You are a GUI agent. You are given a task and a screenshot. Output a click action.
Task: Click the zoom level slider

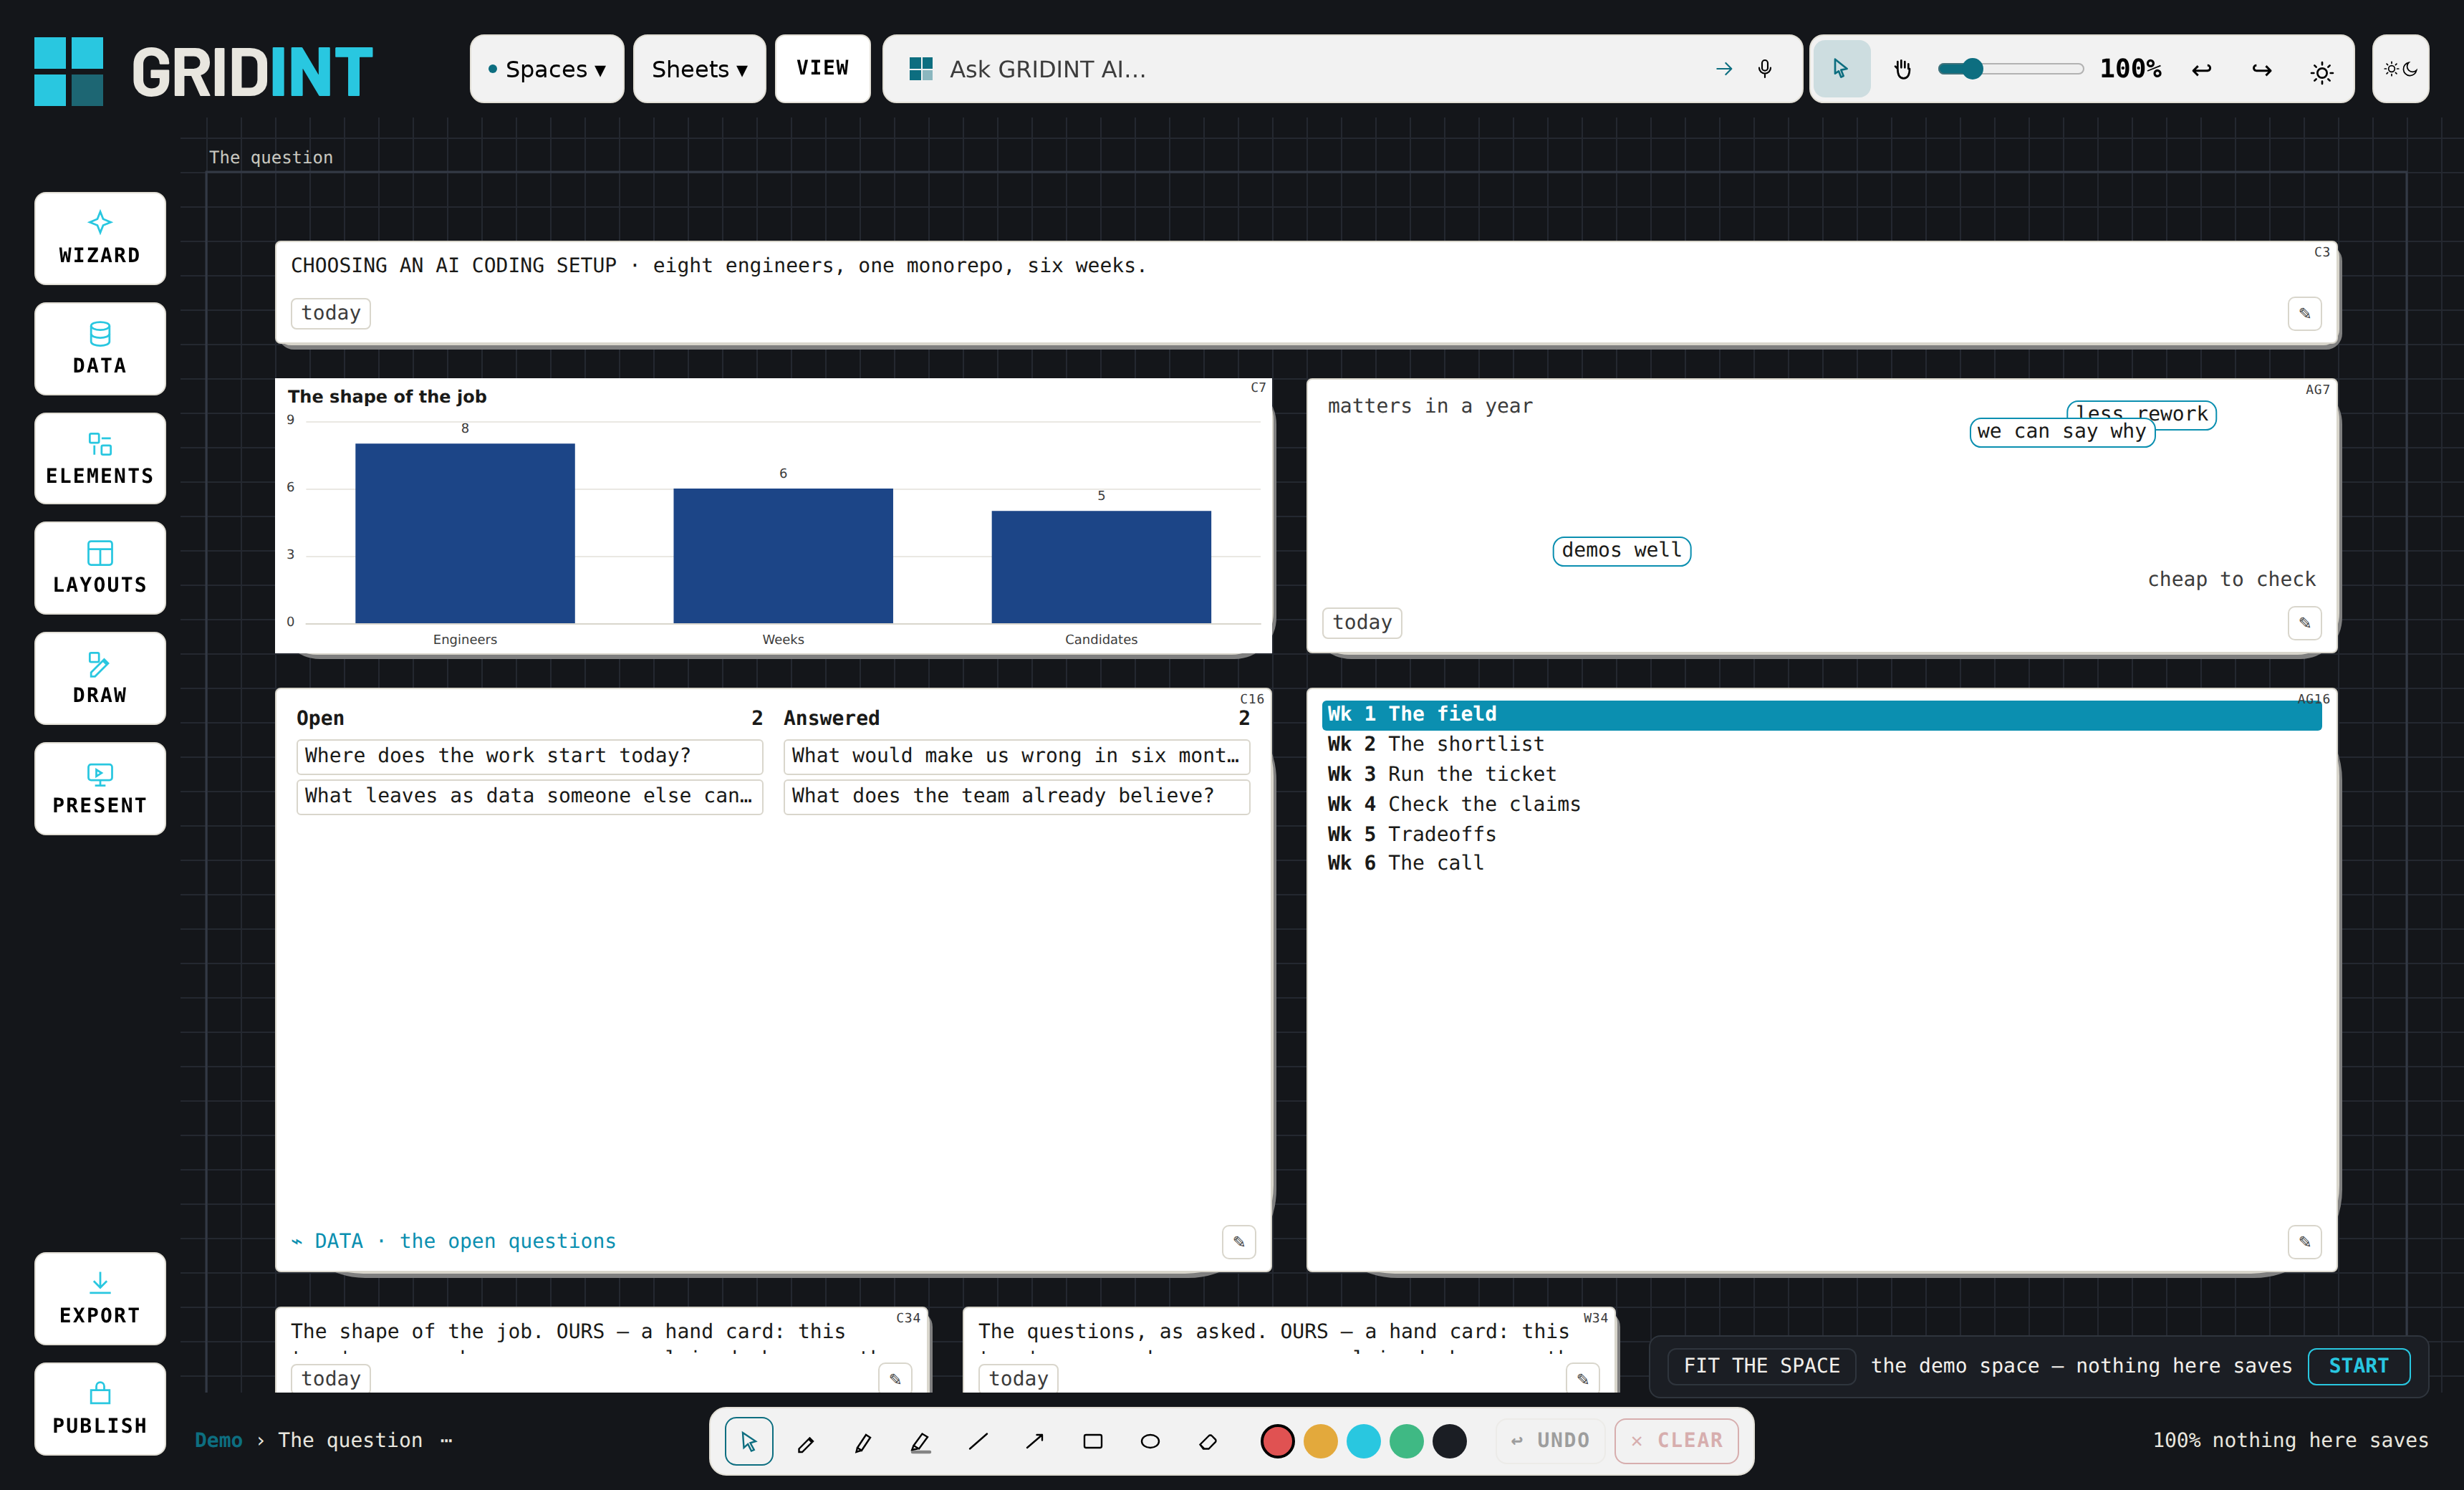pos(2010,69)
